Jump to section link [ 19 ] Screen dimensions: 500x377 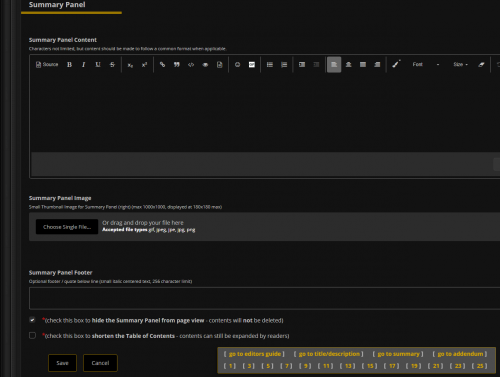(x=414, y=366)
